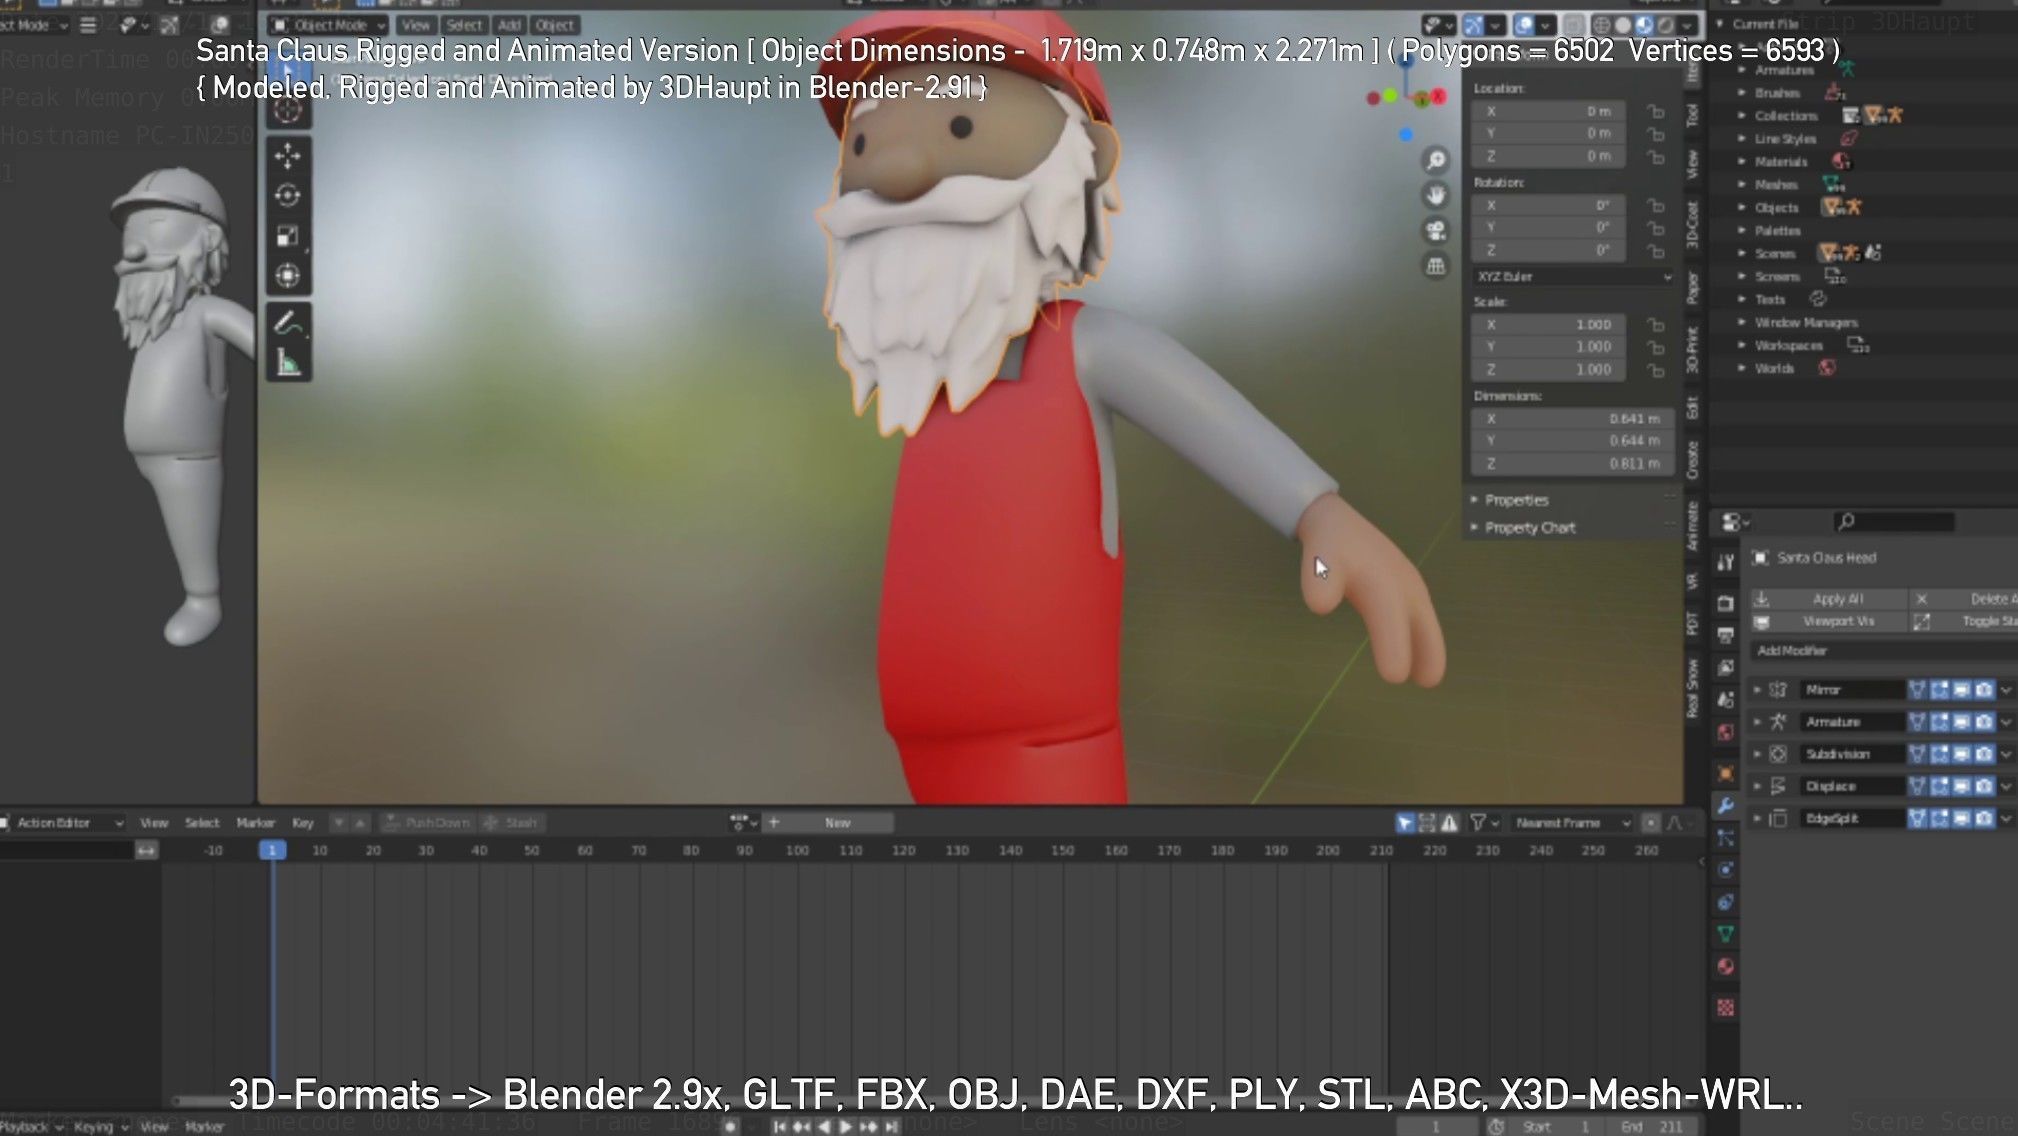Open the Texture properties checker tab
2018x1136 pixels.
[1726, 1007]
